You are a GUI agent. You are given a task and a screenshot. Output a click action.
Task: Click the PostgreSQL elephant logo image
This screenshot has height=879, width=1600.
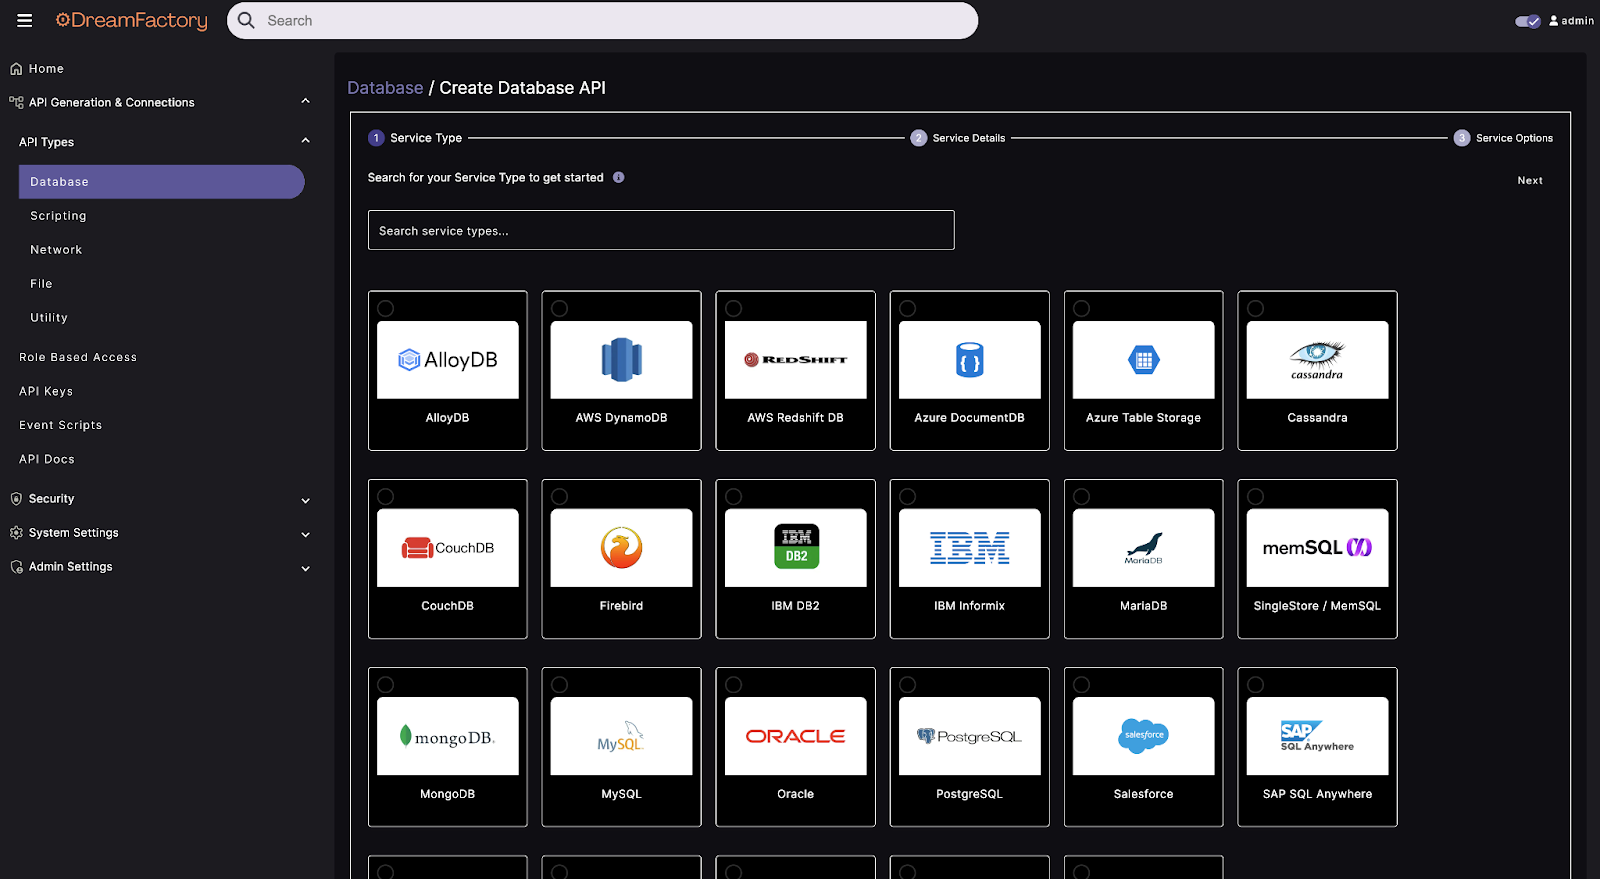(970, 736)
